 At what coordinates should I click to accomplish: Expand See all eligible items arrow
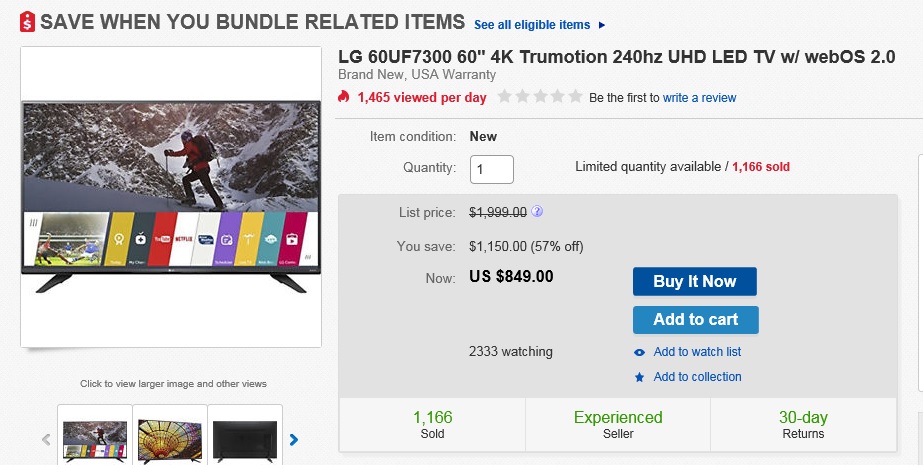601,25
